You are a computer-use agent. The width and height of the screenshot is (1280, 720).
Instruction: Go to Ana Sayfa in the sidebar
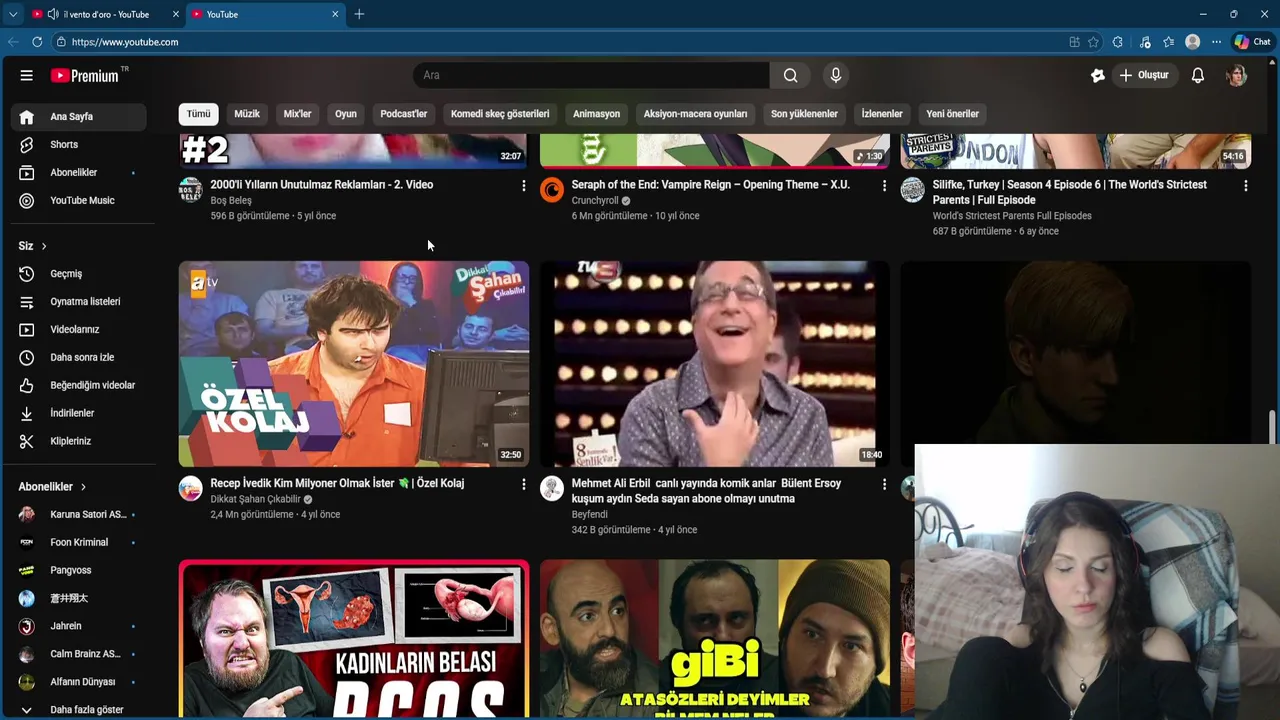(x=79, y=116)
